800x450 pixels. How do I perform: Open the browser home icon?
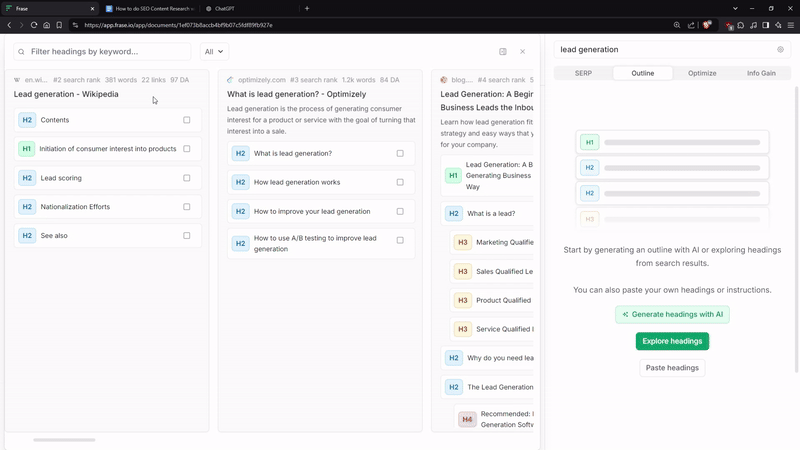click(46, 25)
